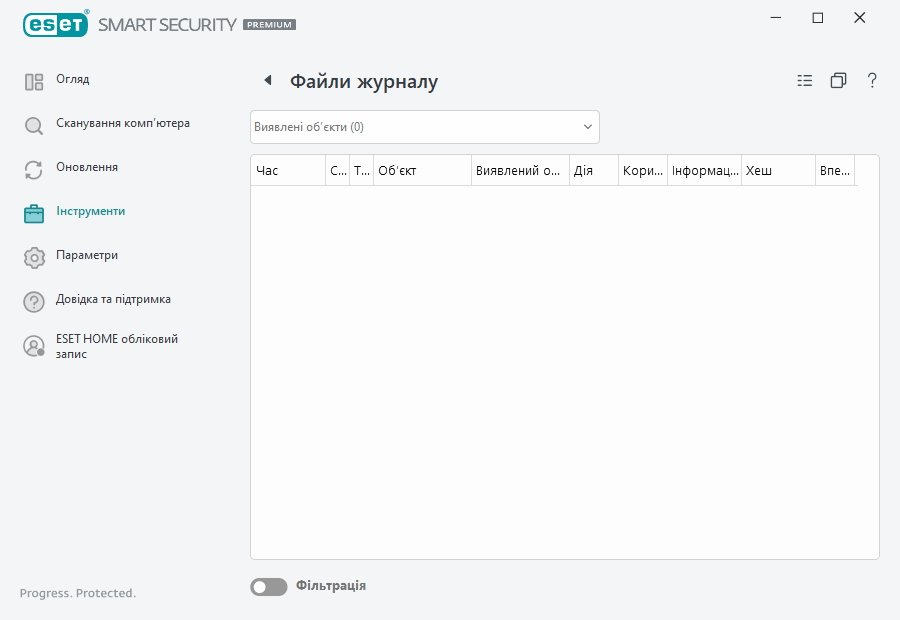Click the empty log list area

pos(564,370)
